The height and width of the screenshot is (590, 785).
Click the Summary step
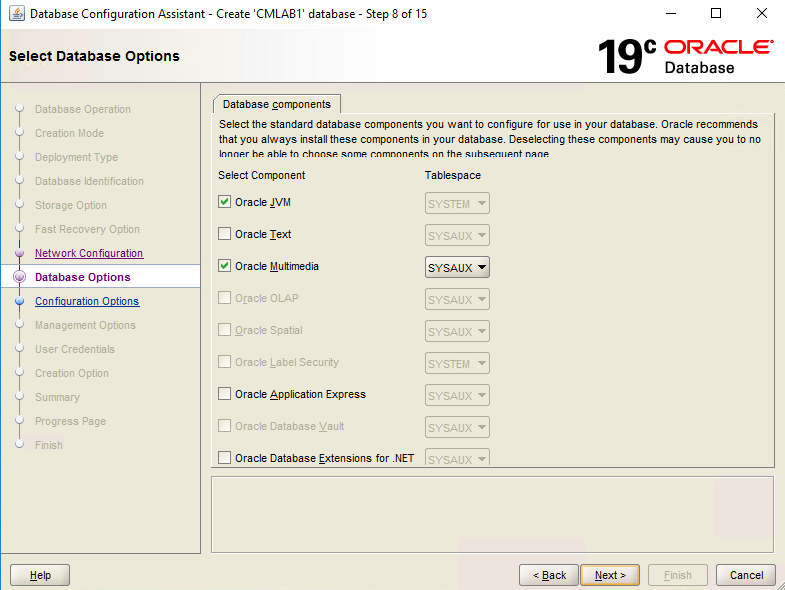pos(57,397)
